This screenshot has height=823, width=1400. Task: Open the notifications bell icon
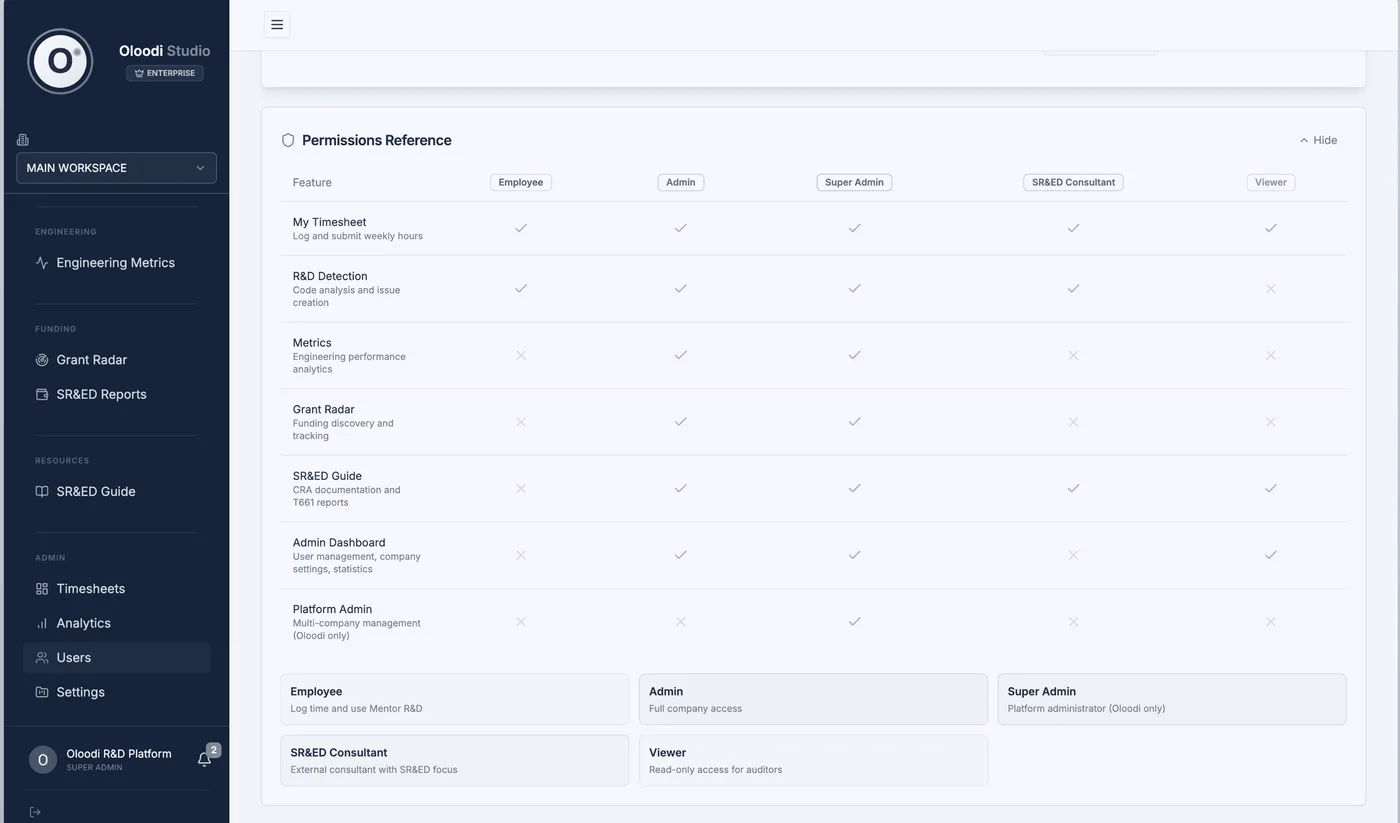coord(204,760)
